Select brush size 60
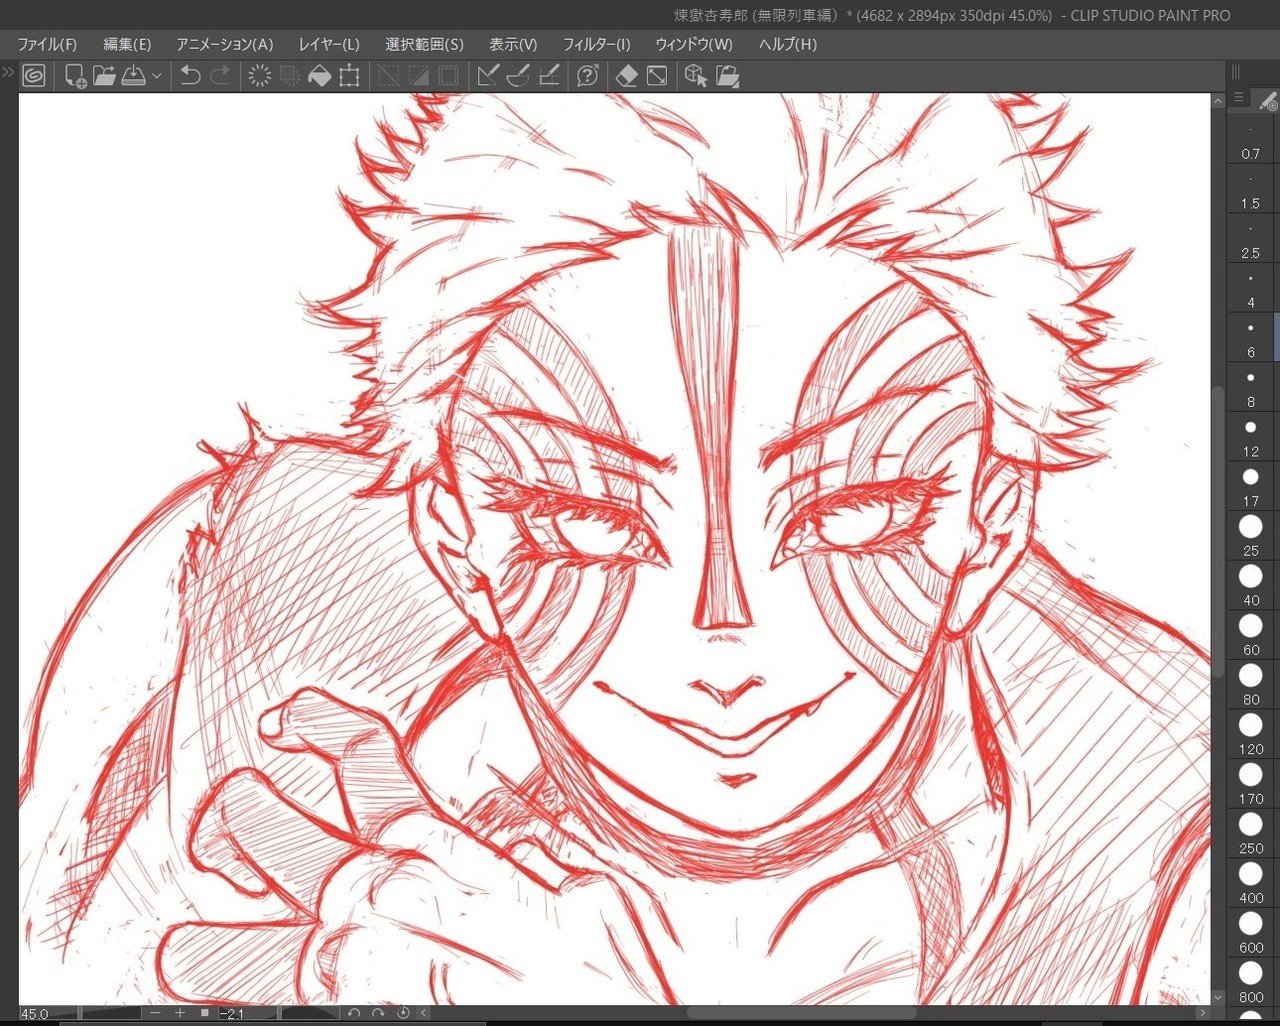Viewport: 1280px width, 1026px height. click(x=1251, y=636)
